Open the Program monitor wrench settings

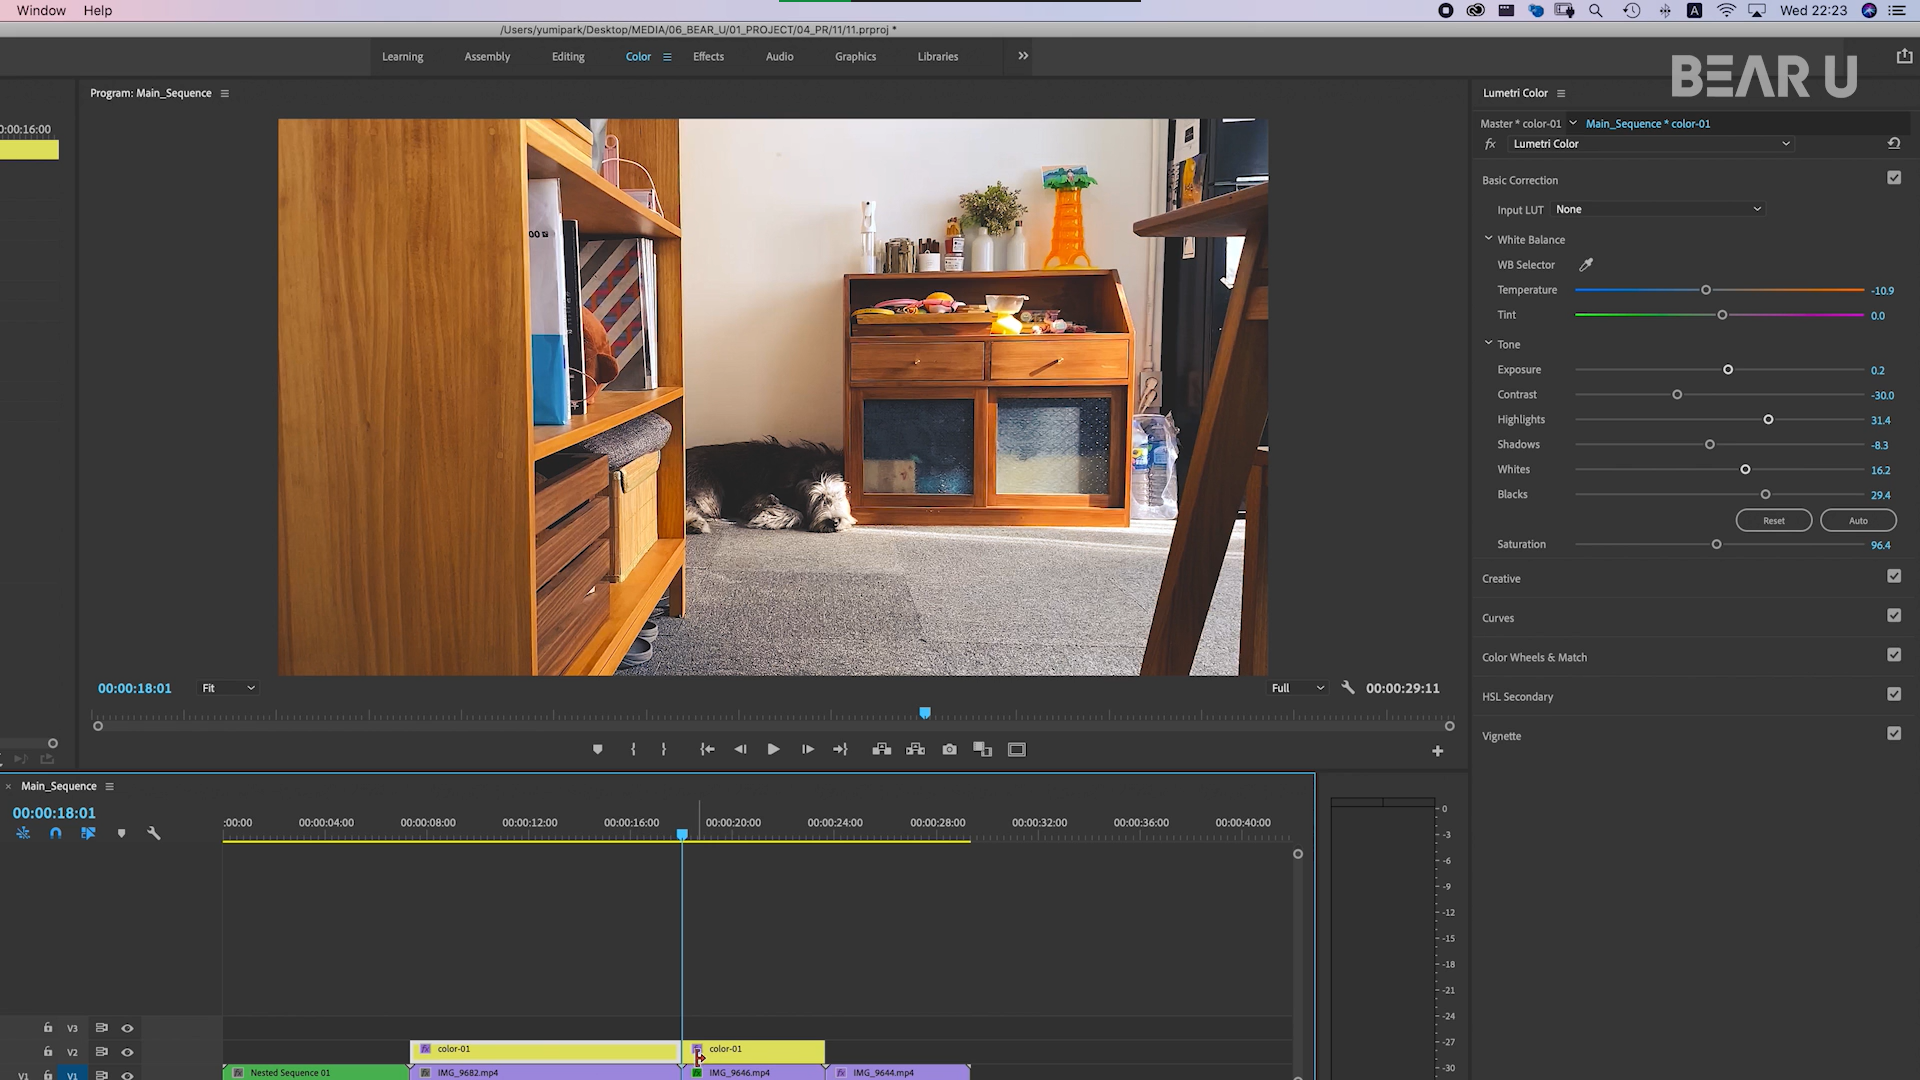[1347, 688]
